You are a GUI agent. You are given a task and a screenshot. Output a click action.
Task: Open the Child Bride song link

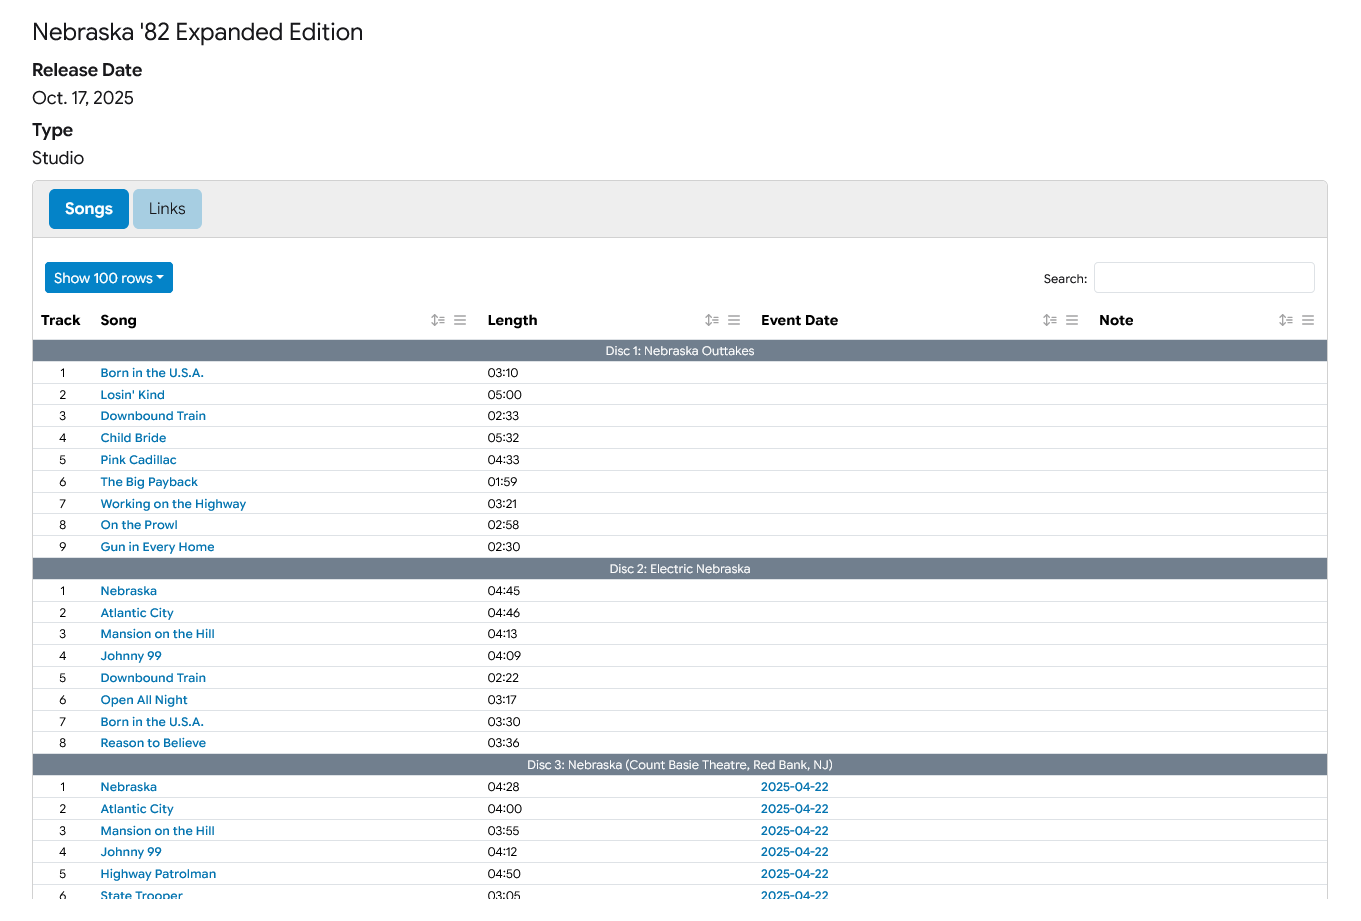click(133, 438)
